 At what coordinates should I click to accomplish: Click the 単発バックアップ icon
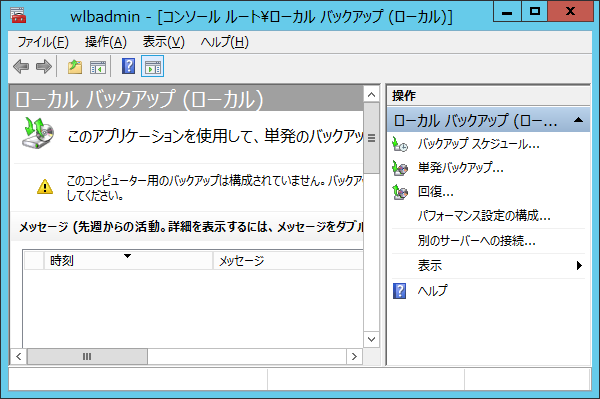click(400, 168)
